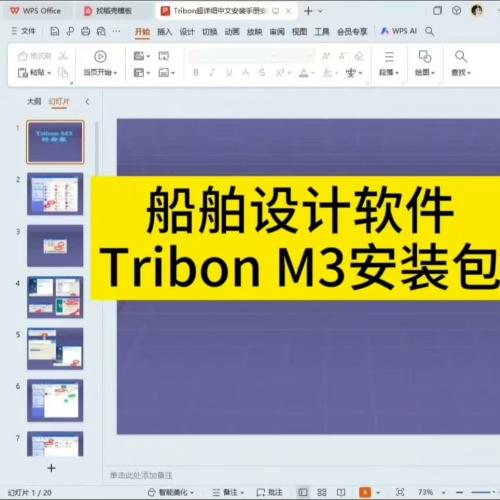The width and height of the screenshot is (500, 500).
Task: Open the WPS Office home tab
Action: click(x=36, y=11)
